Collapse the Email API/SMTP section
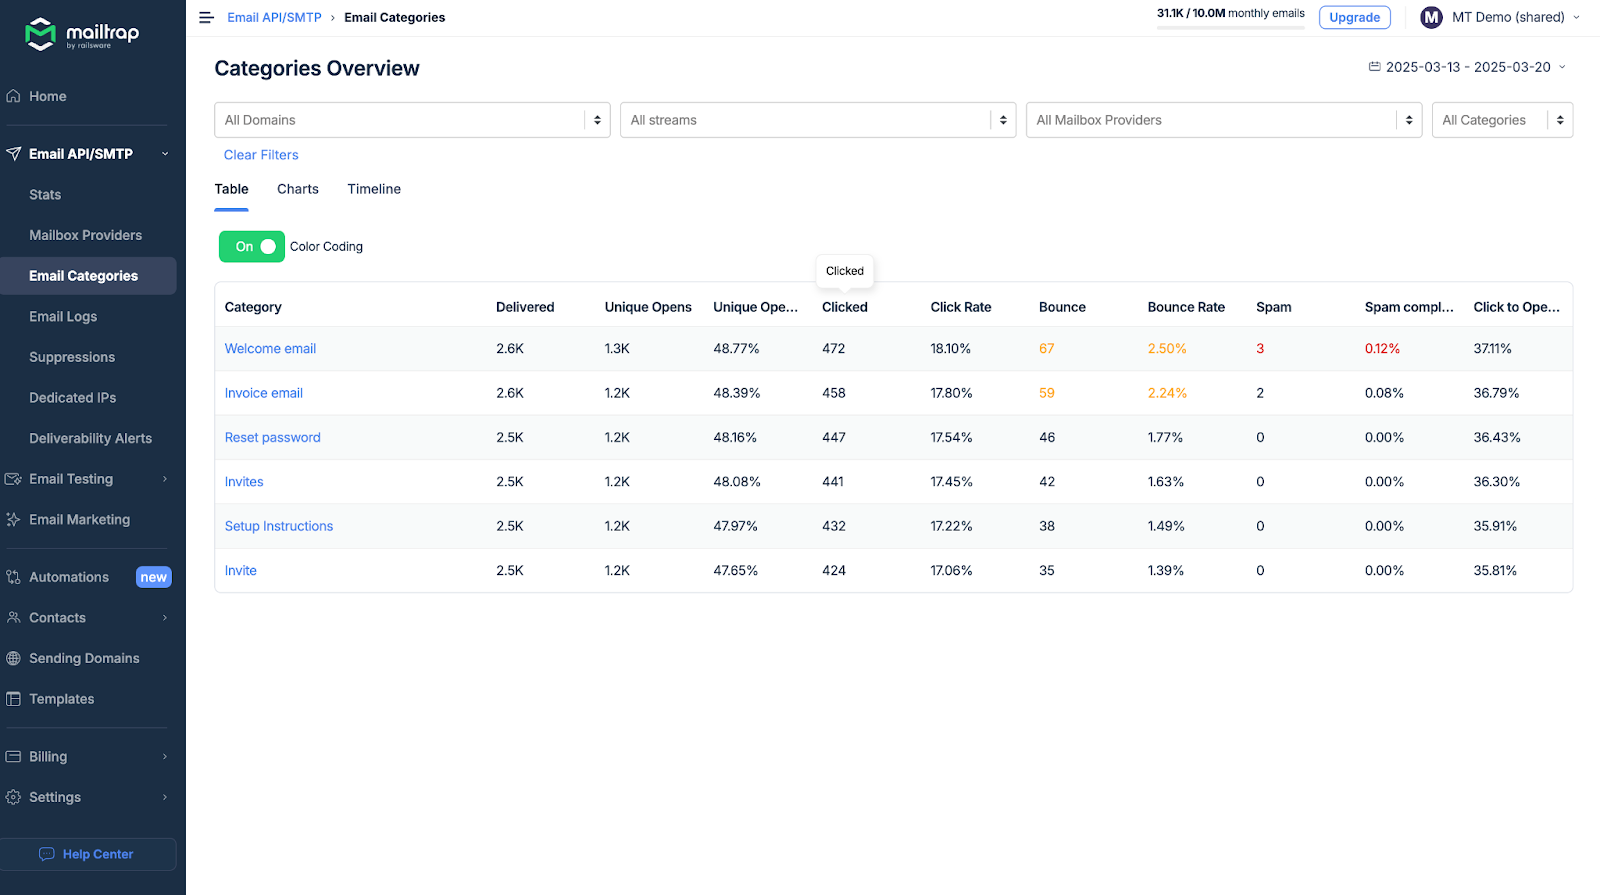The width and height of the screenshot is (1600, 895). [x=165, y=154]
